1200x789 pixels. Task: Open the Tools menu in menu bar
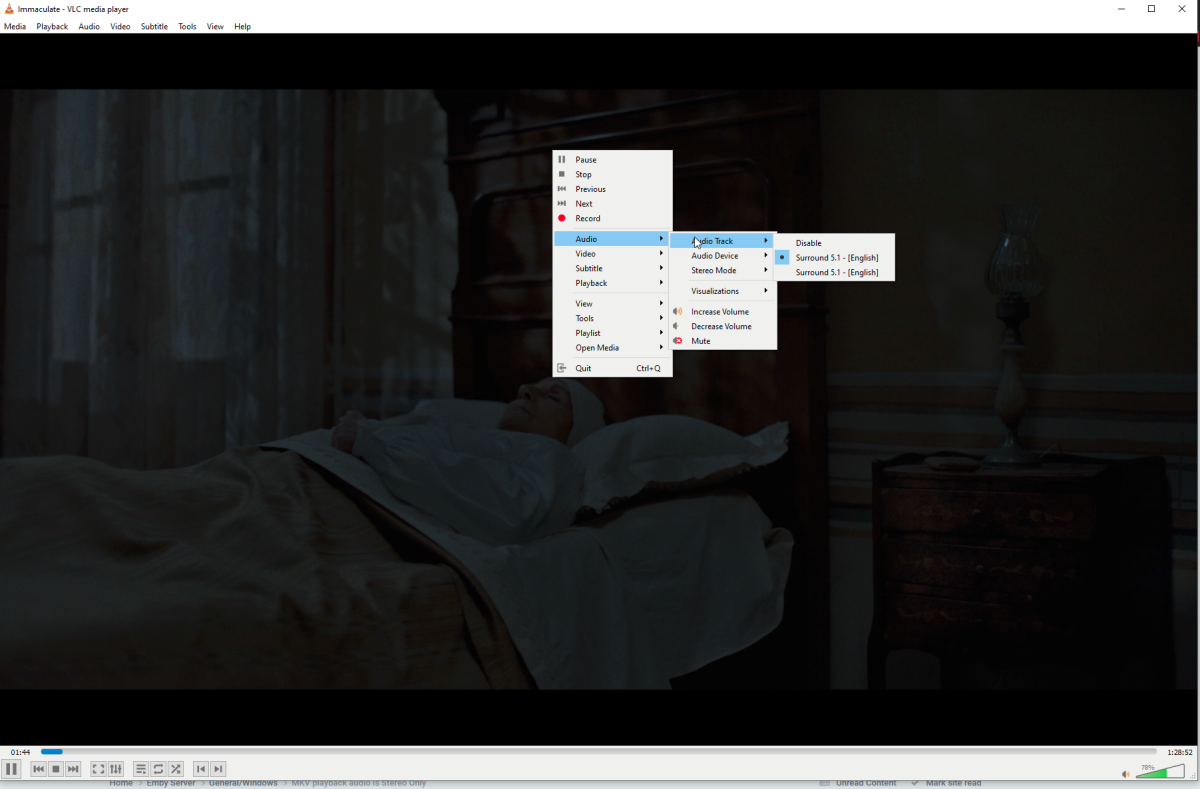(x=187, y=27)
